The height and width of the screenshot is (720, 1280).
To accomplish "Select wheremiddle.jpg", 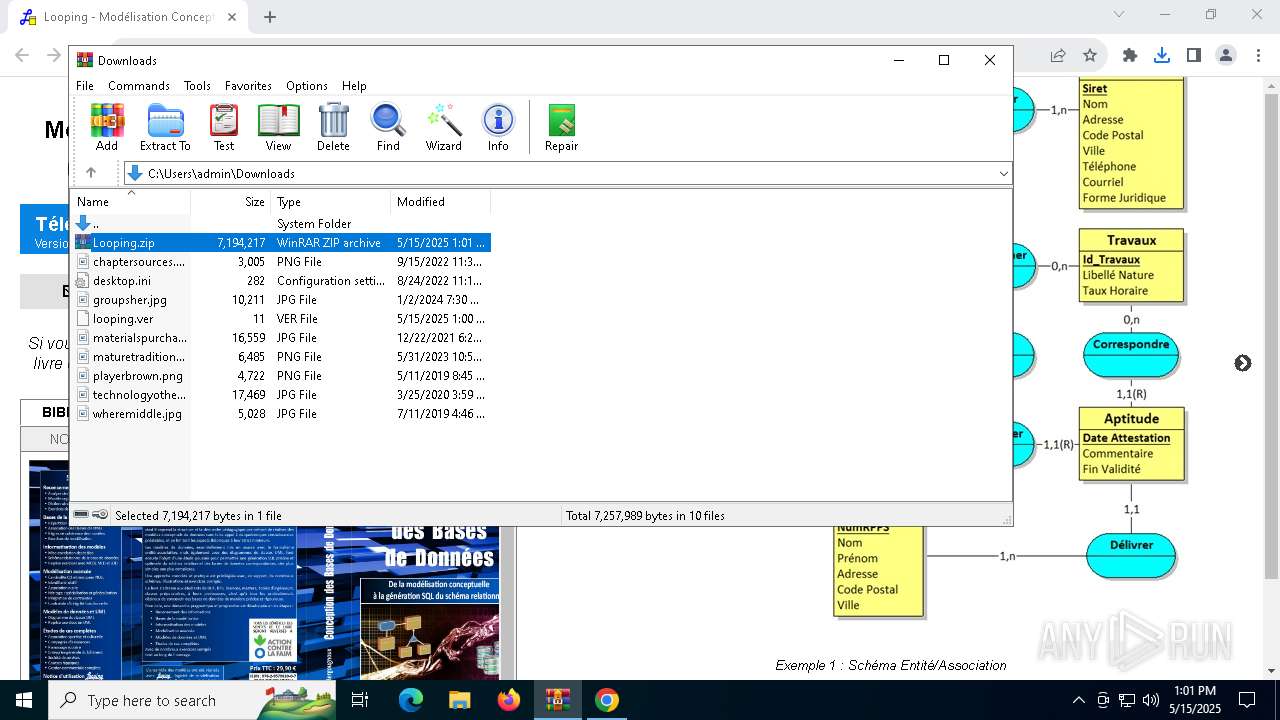I will pyautogui.click(x=280, y=414).
